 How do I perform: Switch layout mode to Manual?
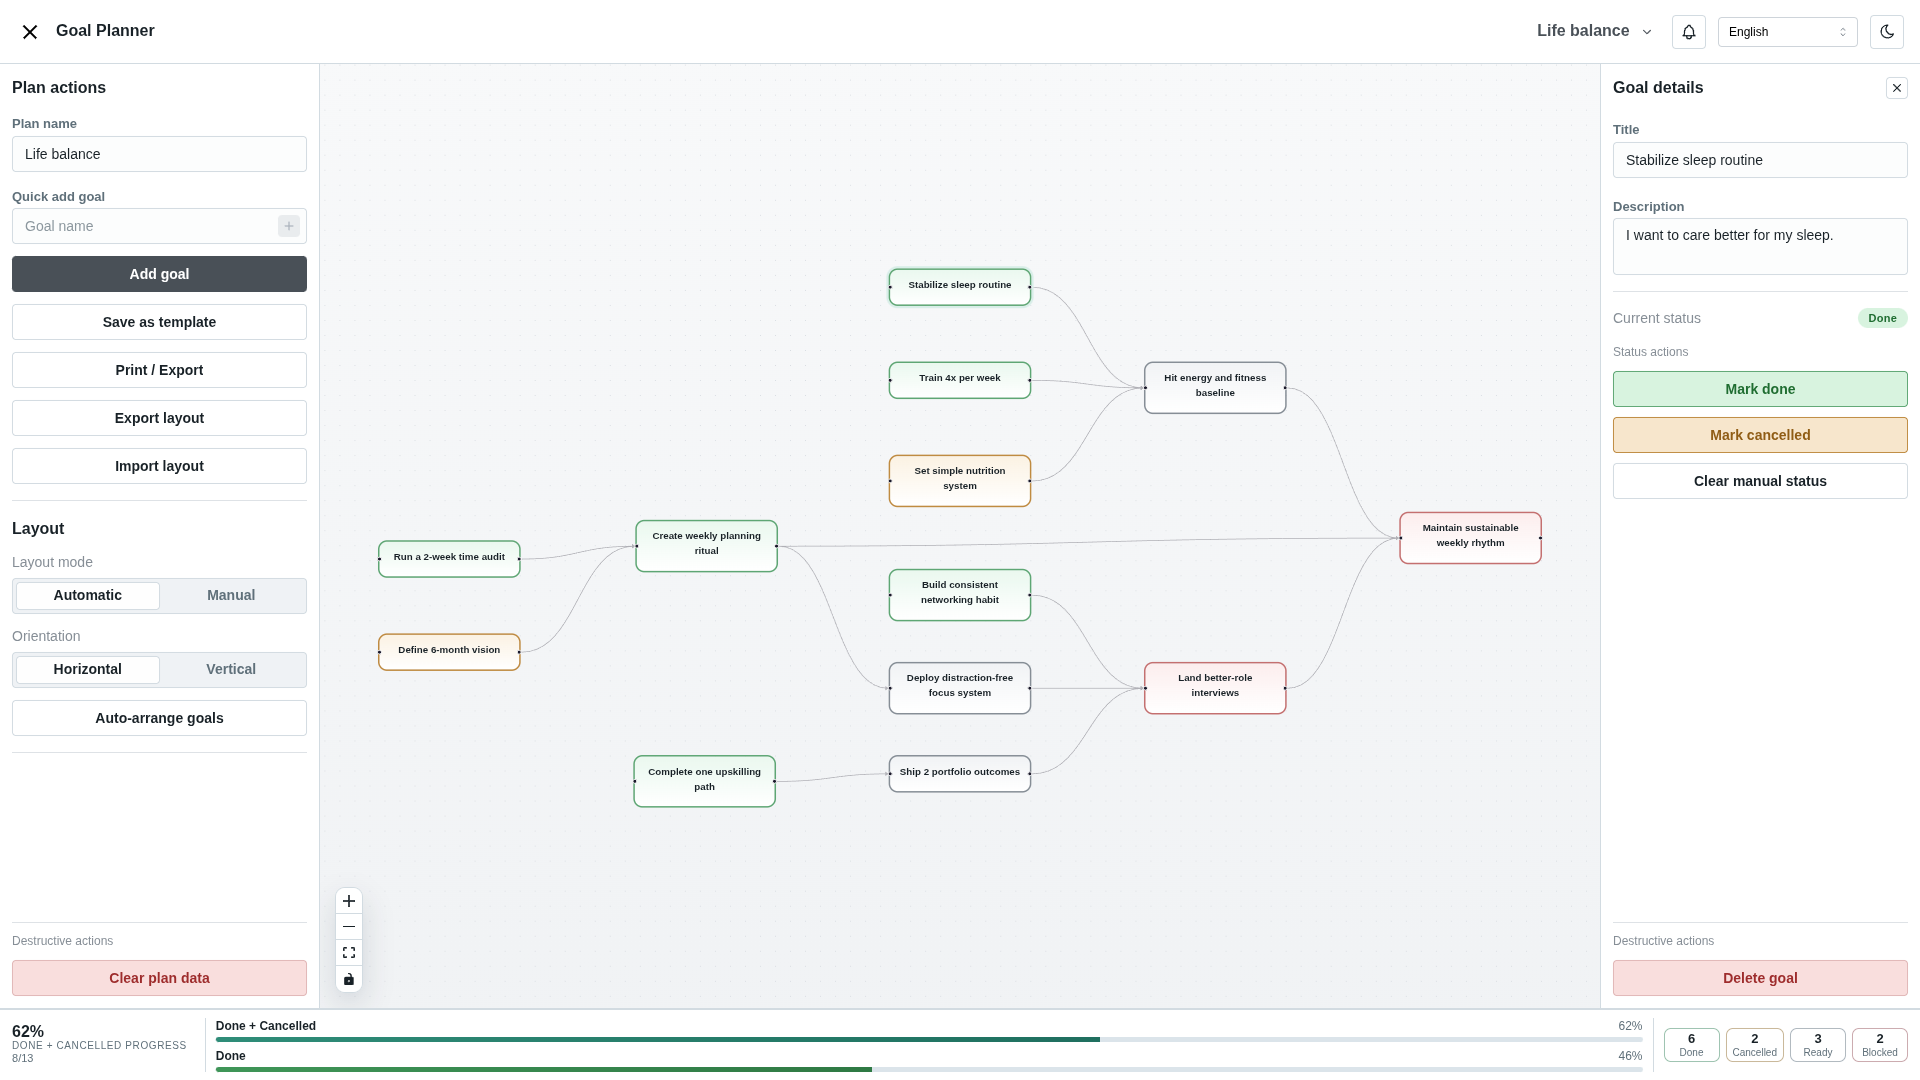click(x=231, y=596)
